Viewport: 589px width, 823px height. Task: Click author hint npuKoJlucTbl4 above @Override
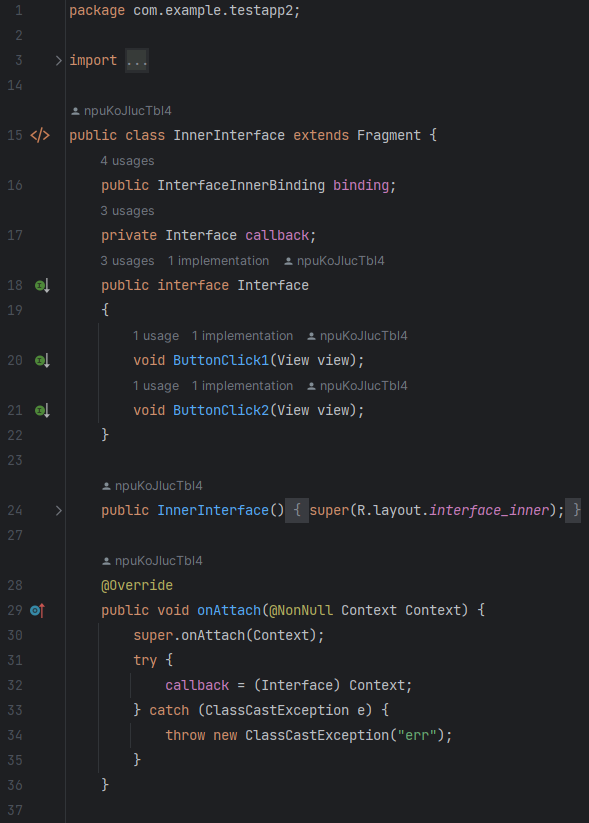pos(152,561)
